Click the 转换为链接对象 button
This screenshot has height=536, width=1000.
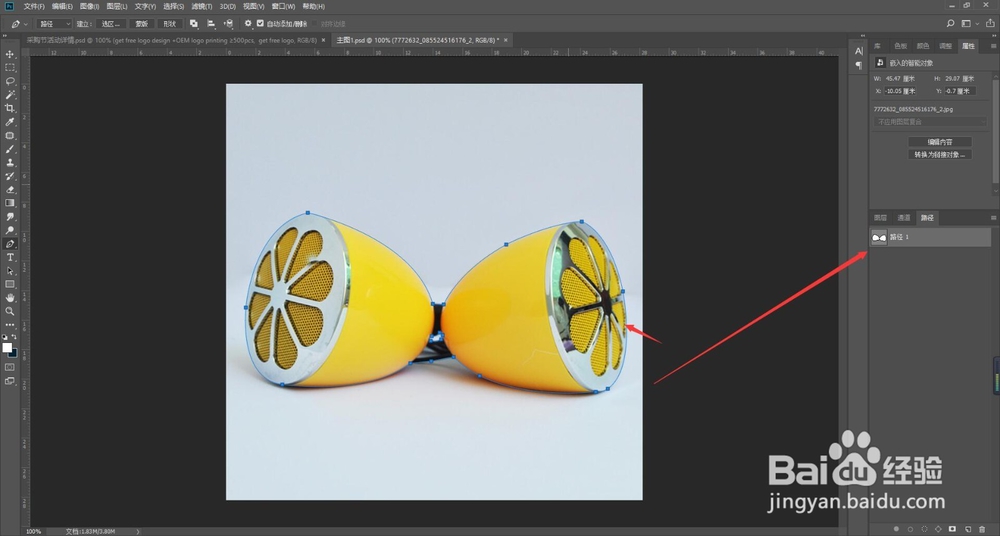point(939,154)
